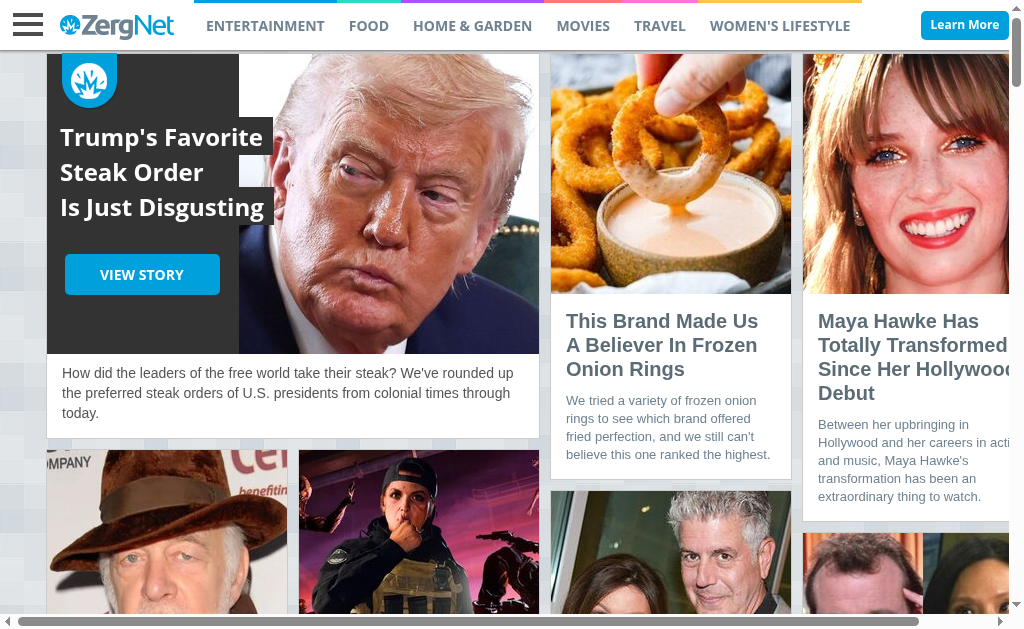Click the onion rings photo thumbnail

tap(671, 174)
